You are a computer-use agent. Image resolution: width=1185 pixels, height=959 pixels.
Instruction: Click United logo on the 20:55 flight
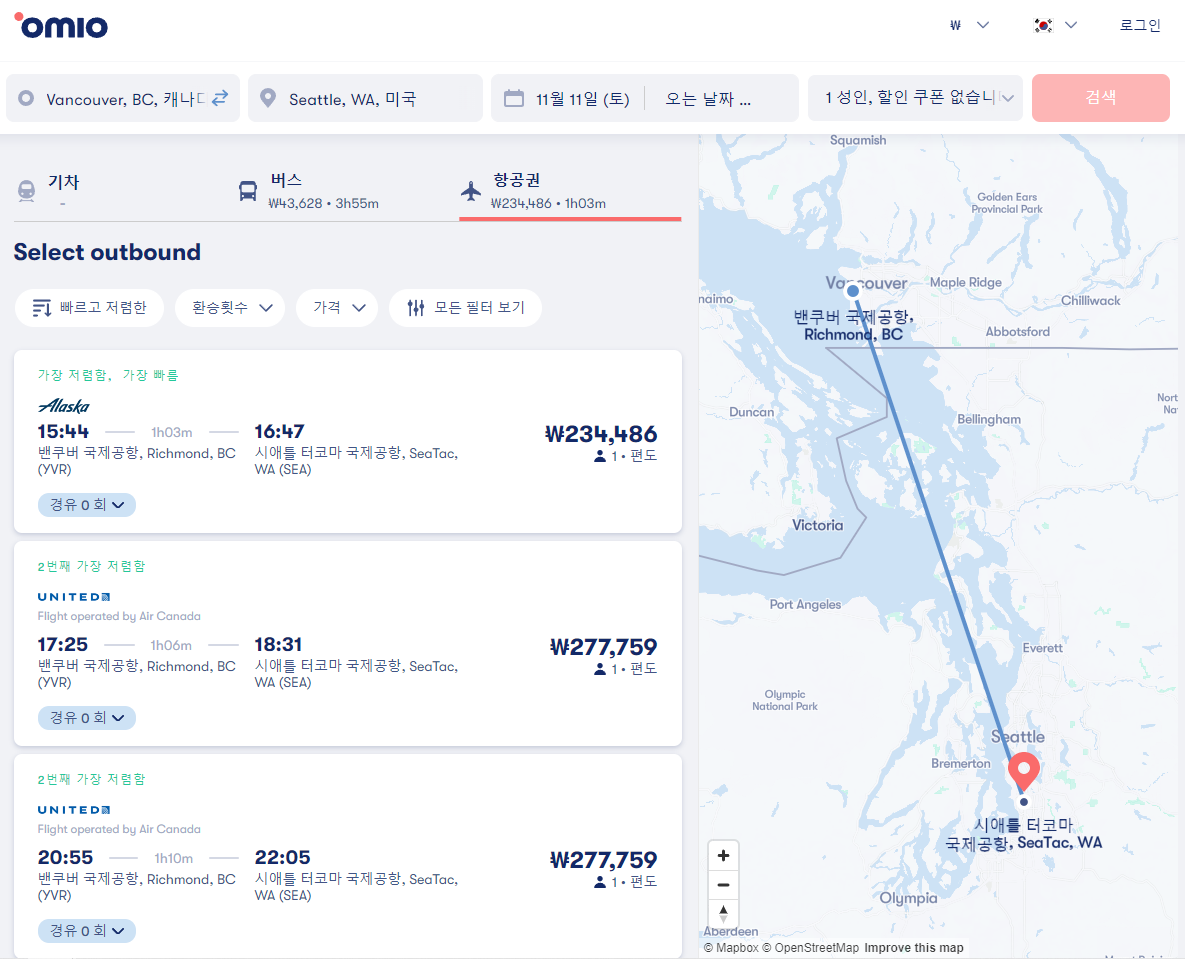click(74, 810)
